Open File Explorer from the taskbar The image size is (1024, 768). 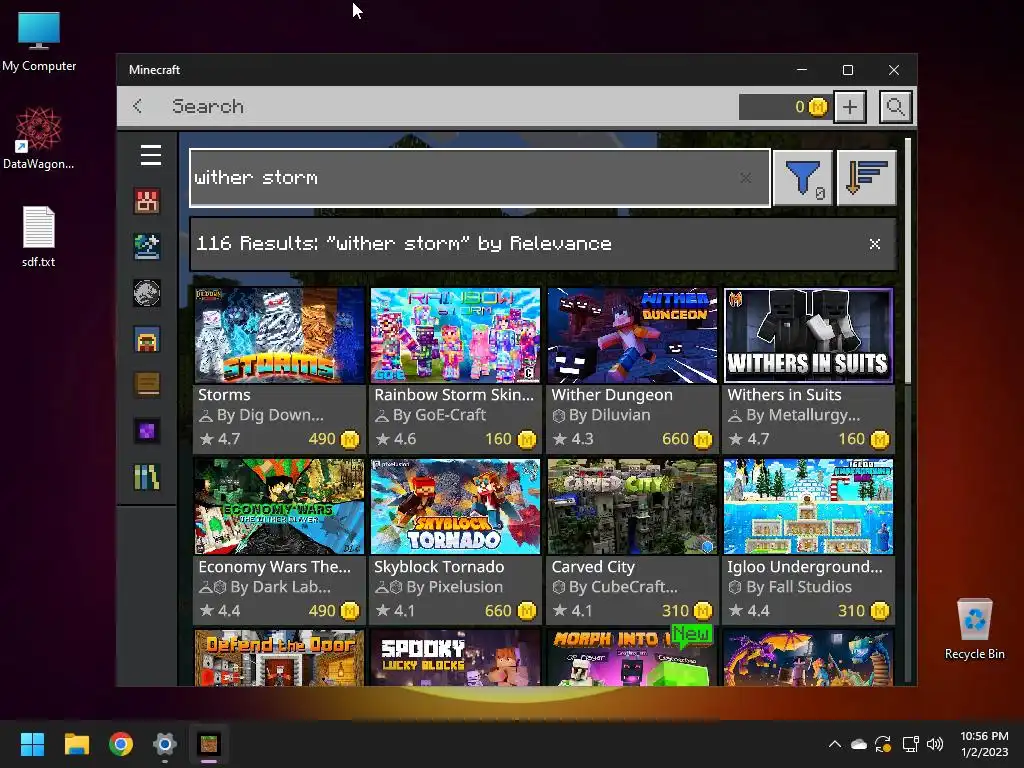coord(76,744)
